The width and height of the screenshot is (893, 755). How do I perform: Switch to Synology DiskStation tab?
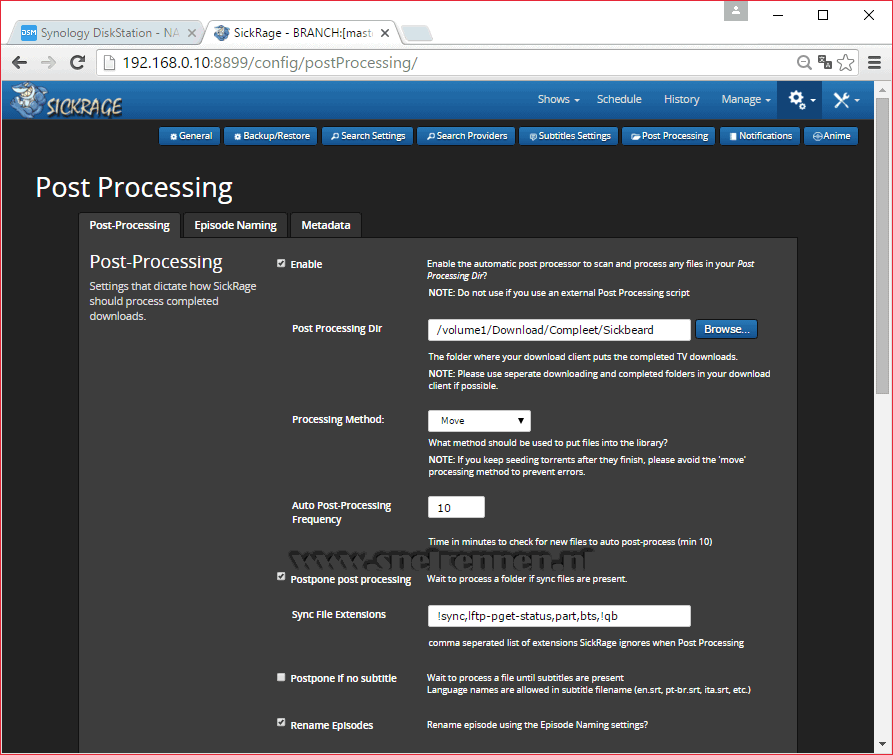[105, 33]
